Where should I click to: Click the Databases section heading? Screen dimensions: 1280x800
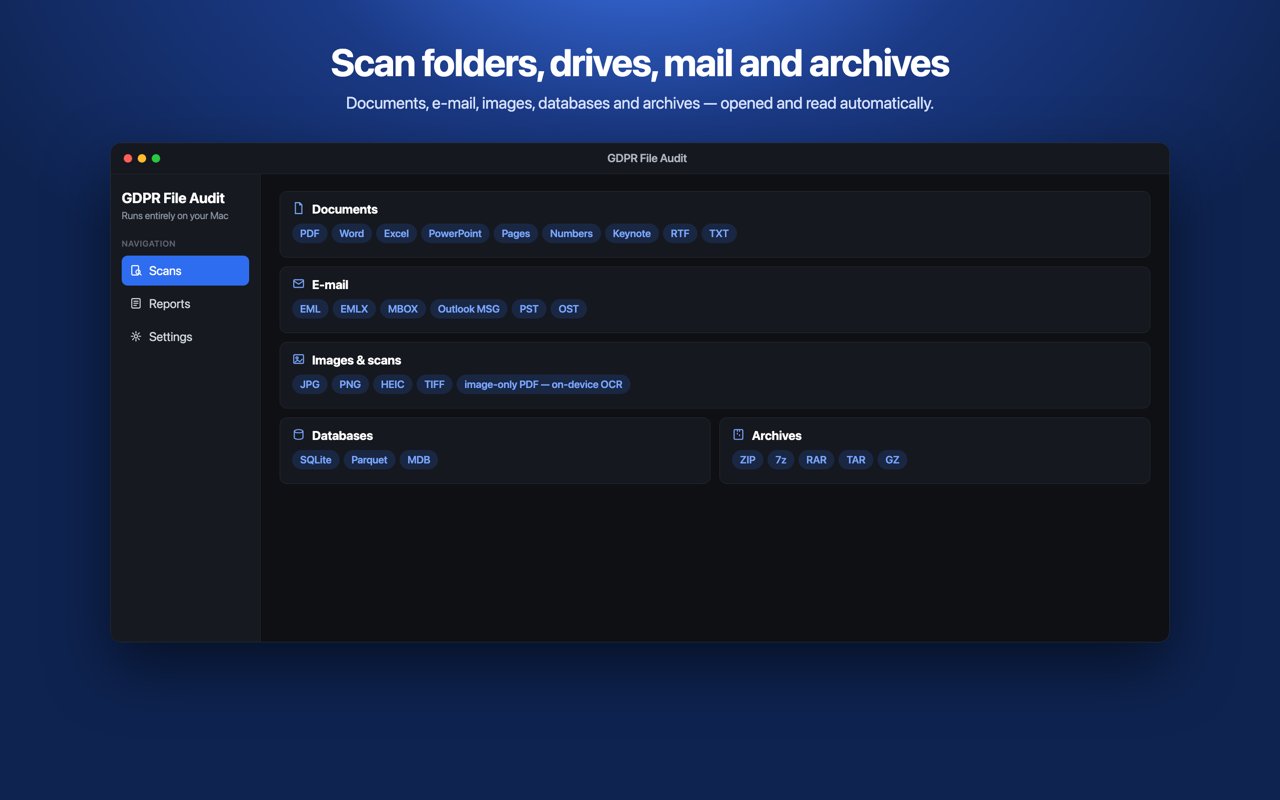[342, 436]
